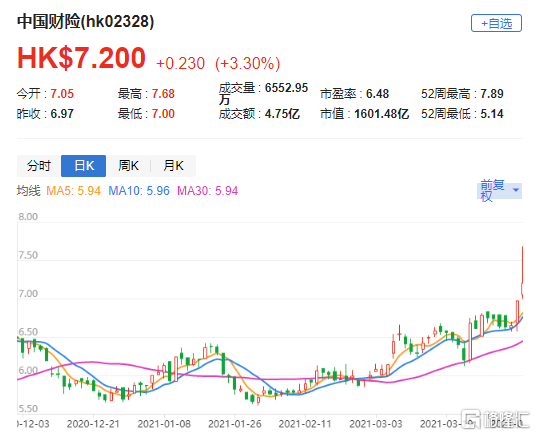The height and width of the screenshot is (436, 536).
Task: Click the 8.00 price axis label
Action: (28, 216)
